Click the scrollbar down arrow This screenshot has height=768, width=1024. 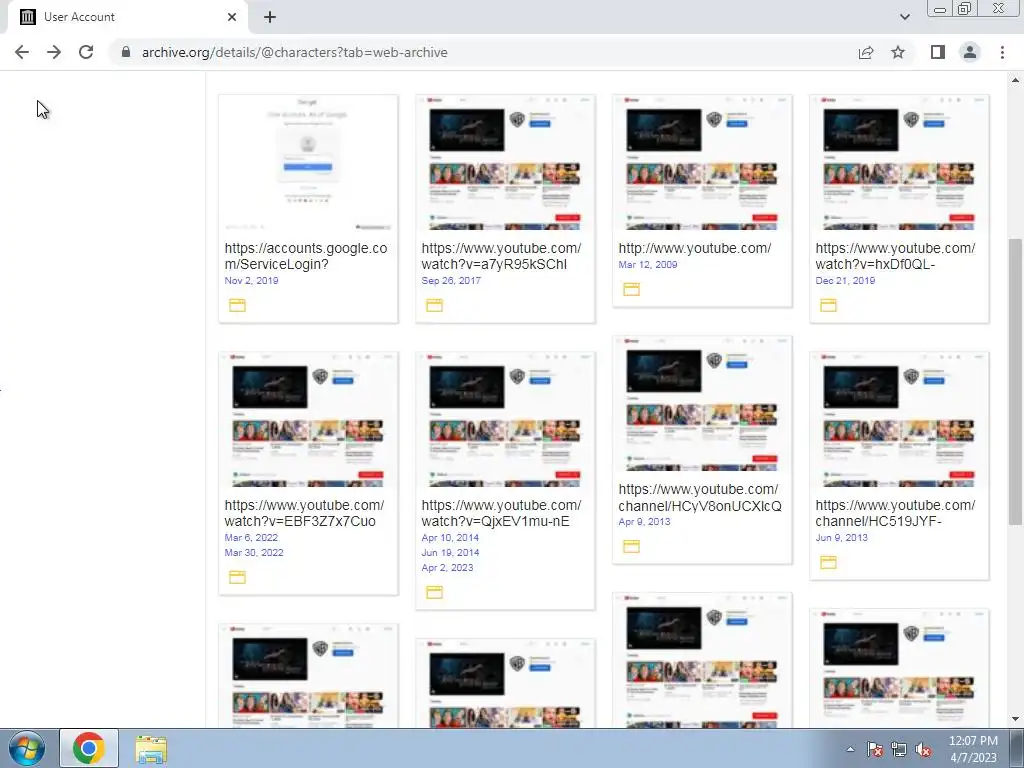tap(1016, 720)
